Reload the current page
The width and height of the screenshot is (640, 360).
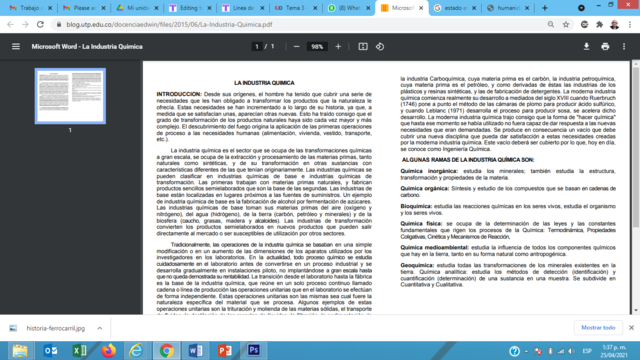[40, 24]
